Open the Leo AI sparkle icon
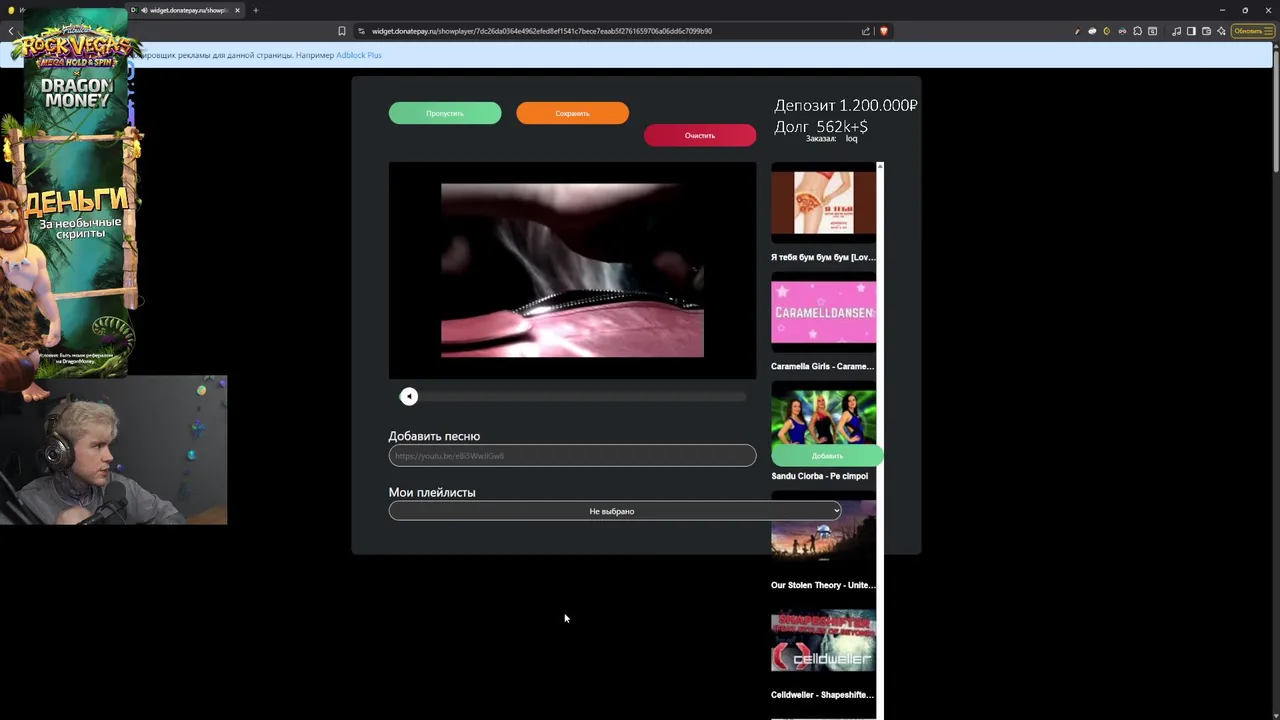Screen dimensions: 1280x720 tap(1221, 31)
